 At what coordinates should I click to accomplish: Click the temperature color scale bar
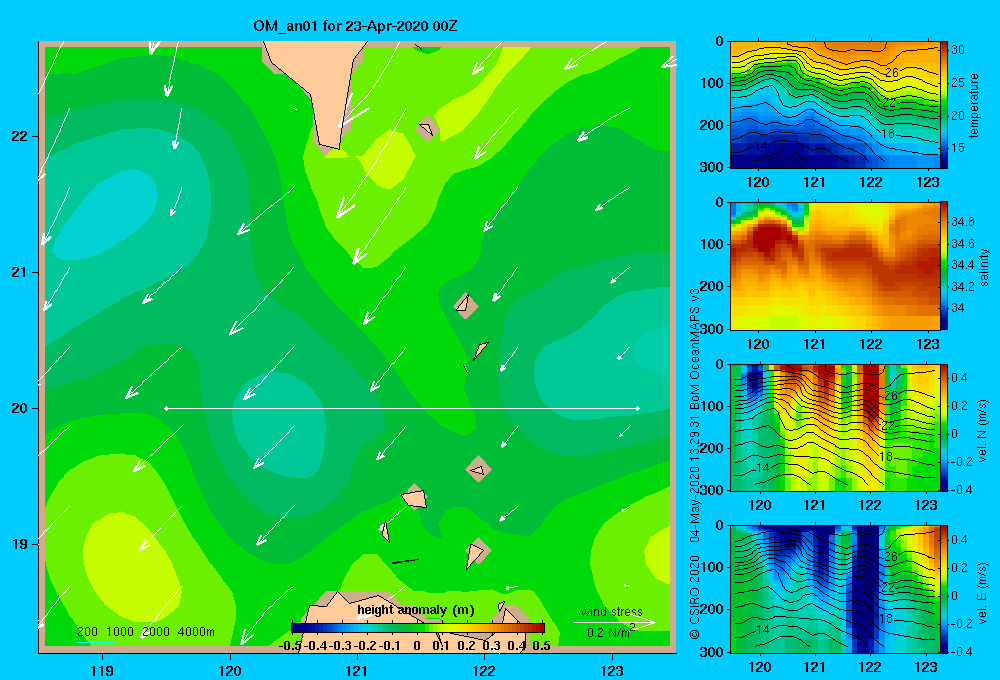coord(944,105)
